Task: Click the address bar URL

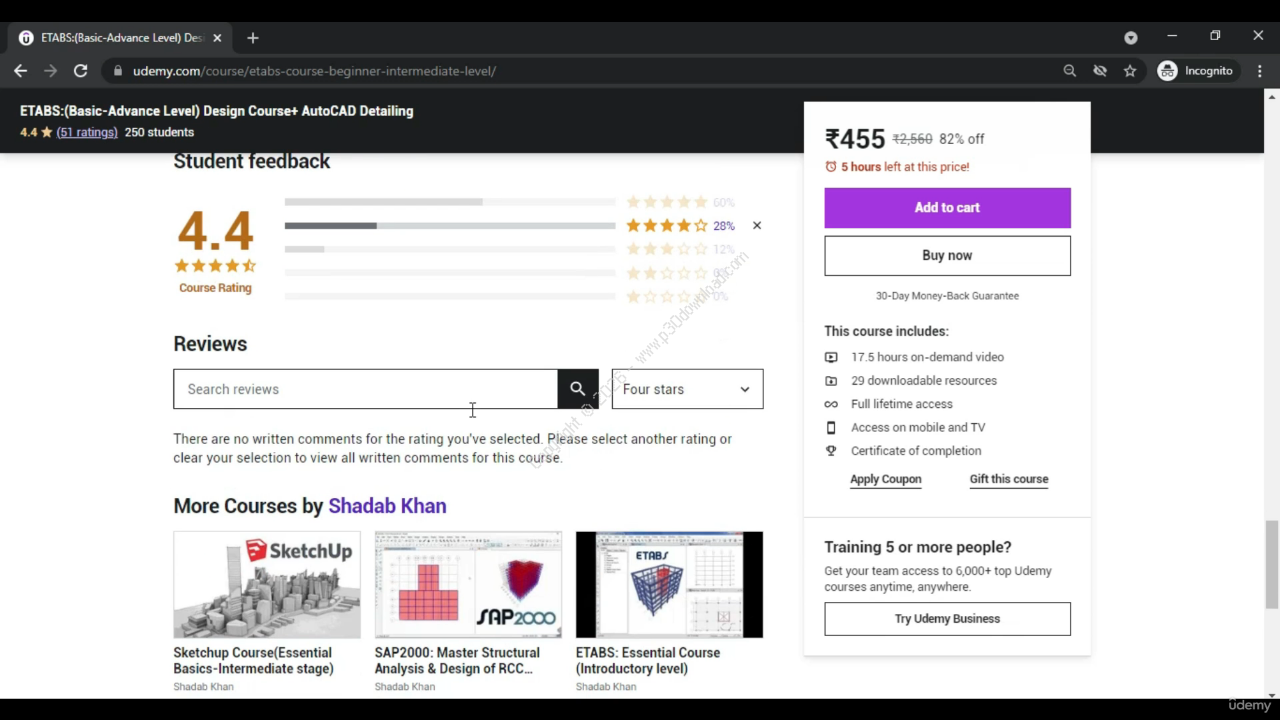Action: pyautogui.click(x=314, y=71)
